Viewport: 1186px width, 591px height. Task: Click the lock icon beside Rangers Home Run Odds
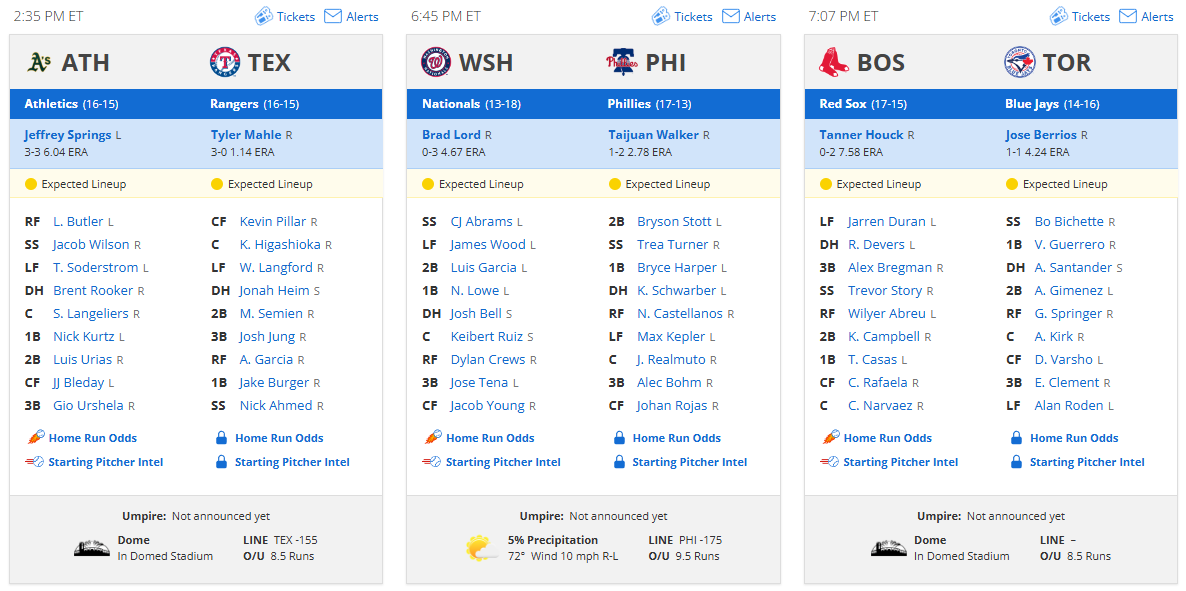pyautogui.click(x=222, y=437)
